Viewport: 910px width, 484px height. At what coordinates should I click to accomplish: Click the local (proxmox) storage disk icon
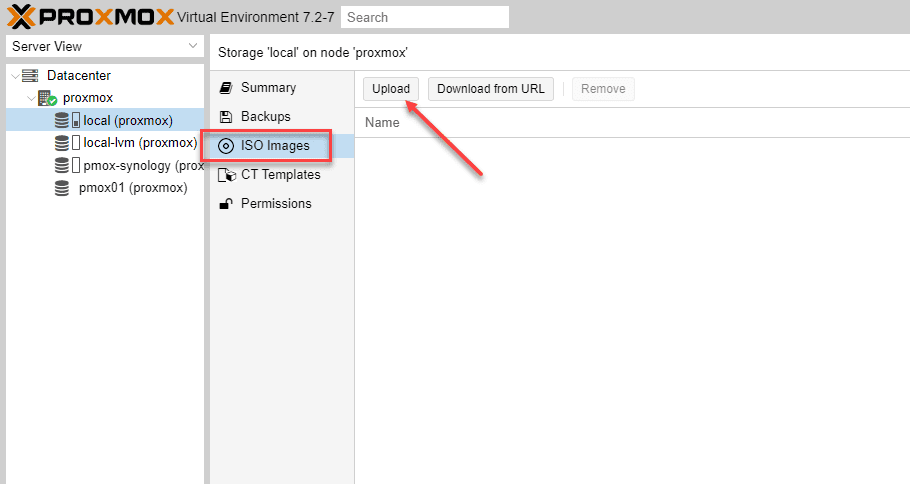point(62,120)
